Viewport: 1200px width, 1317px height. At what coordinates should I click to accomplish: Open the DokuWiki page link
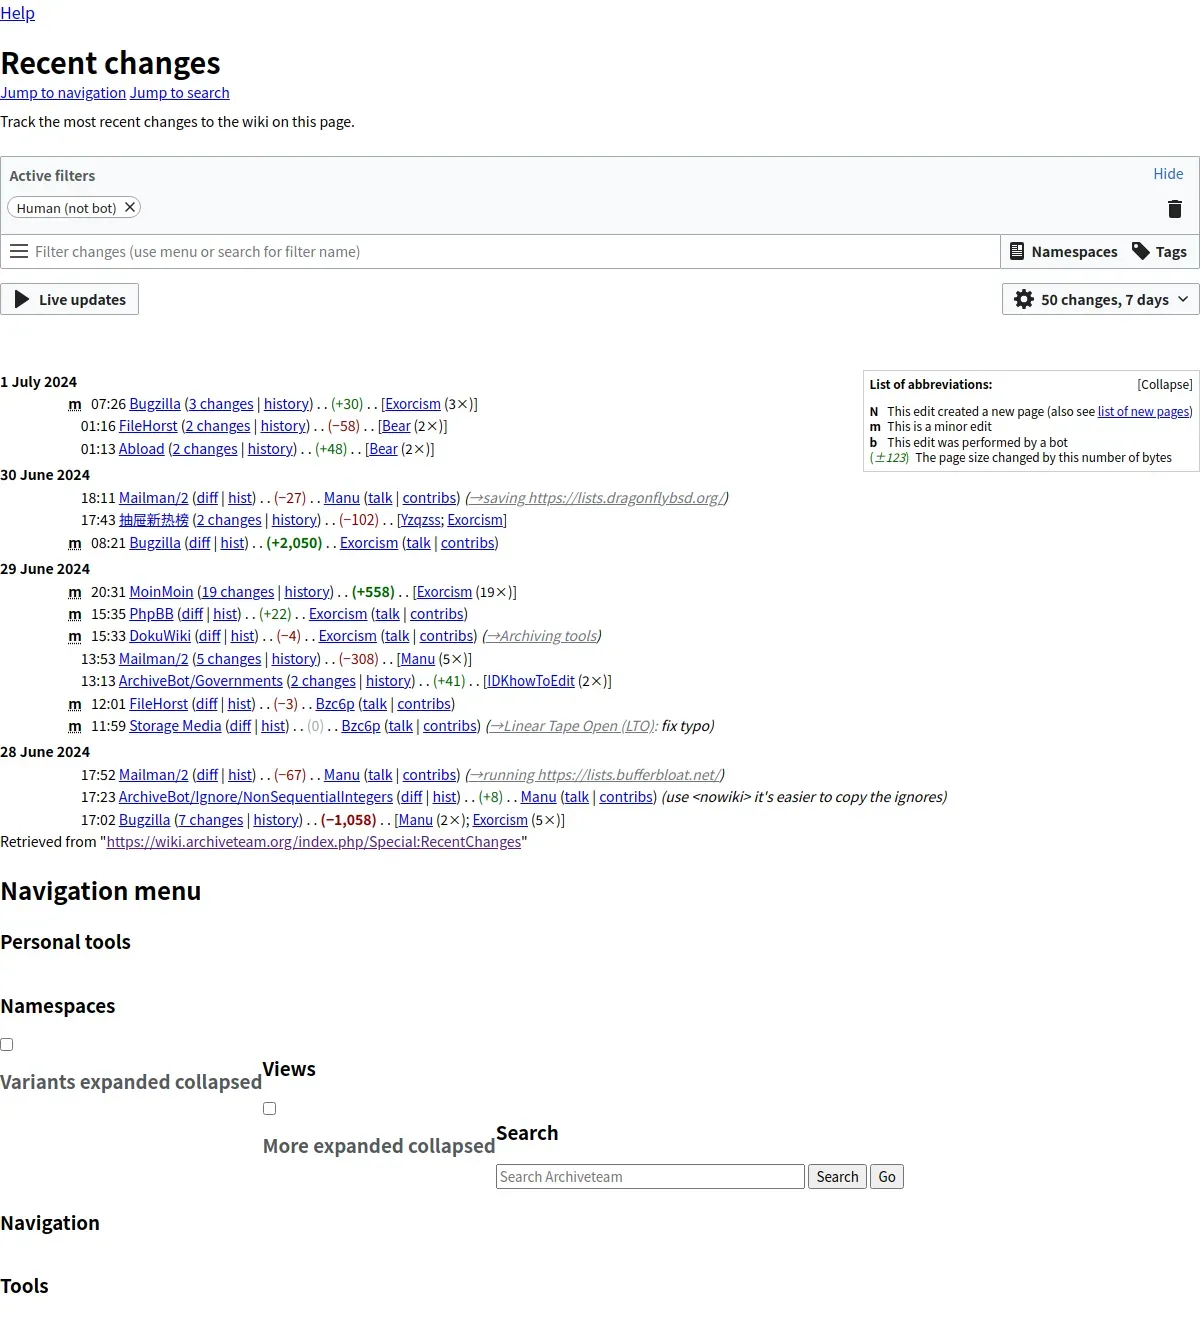[160, 636]
